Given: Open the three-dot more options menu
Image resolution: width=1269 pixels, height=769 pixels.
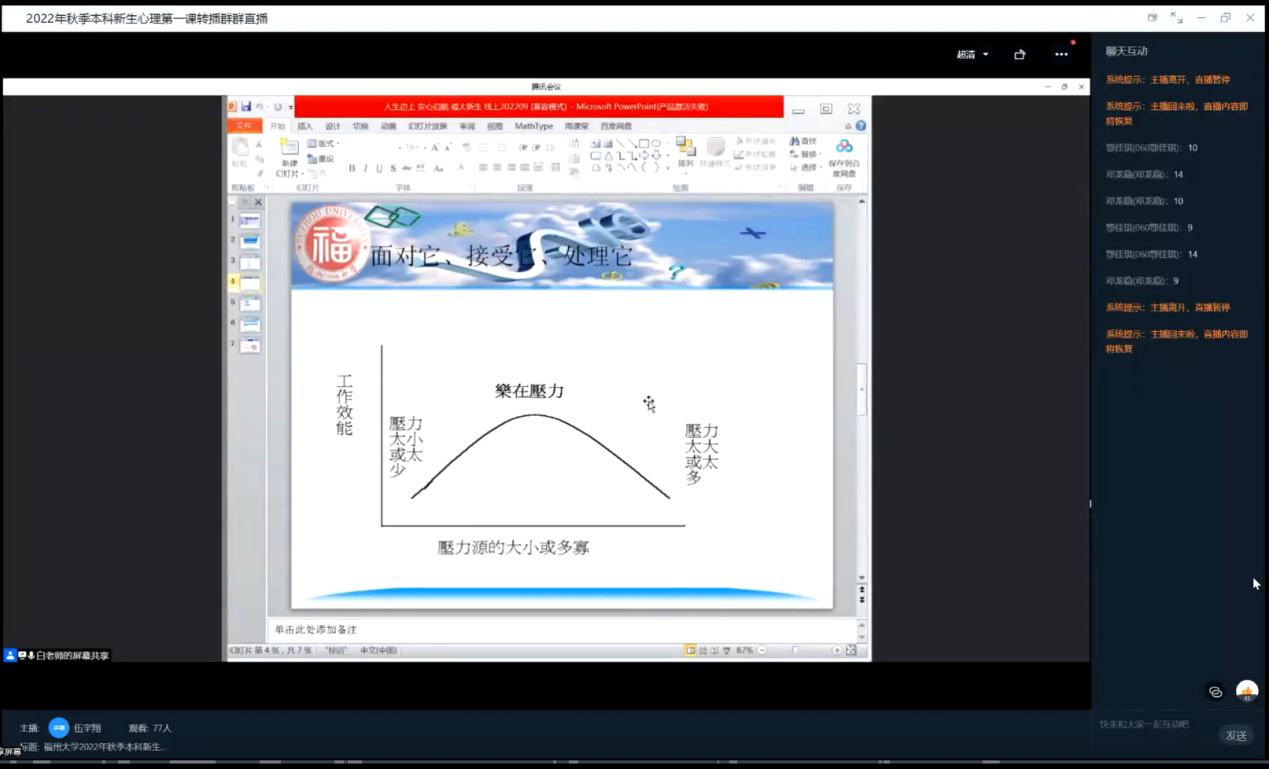Looking at the screenshot, I should [x=1061, y=55].
